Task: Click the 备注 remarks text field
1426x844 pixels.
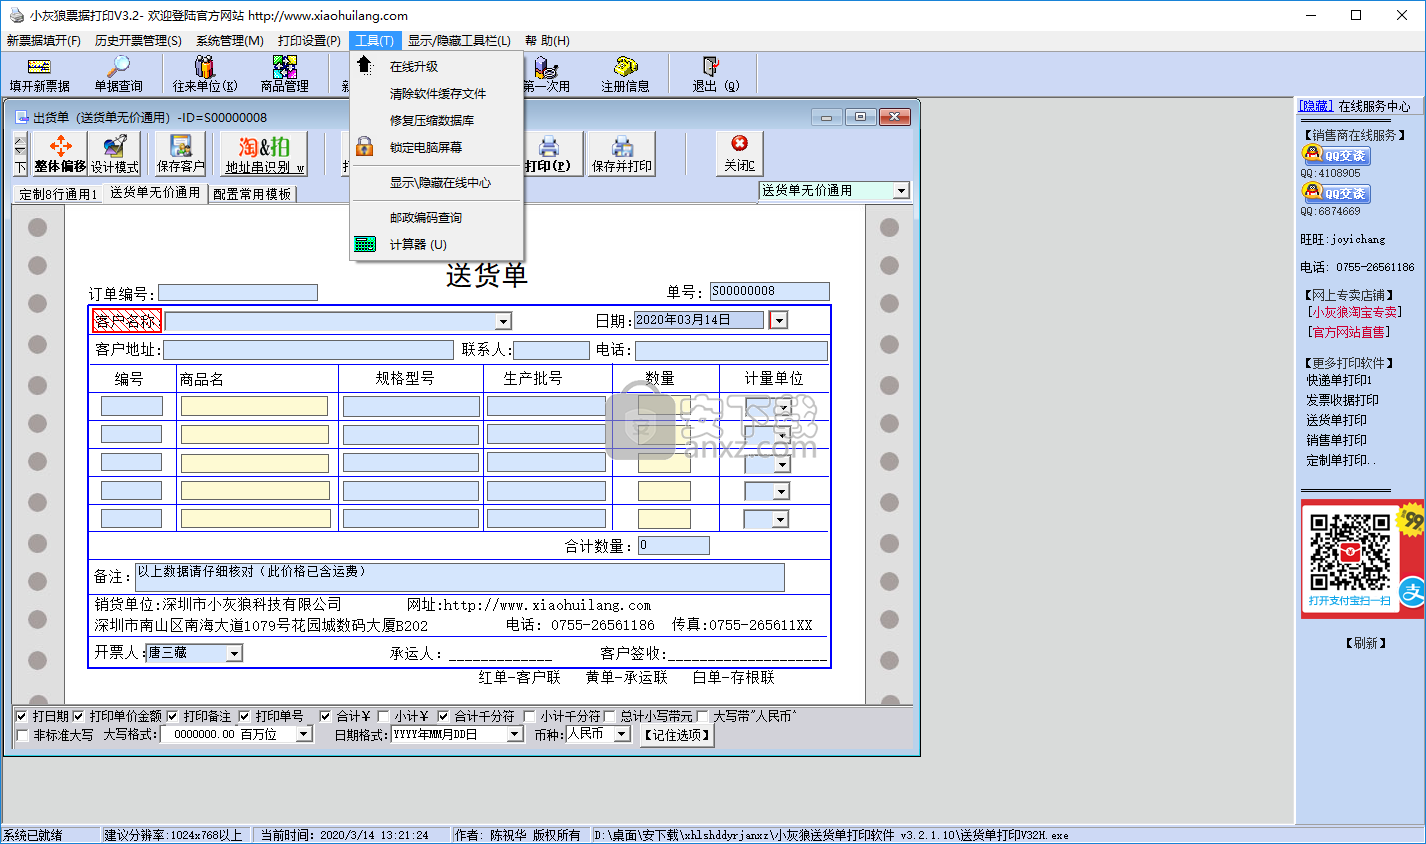Action: tap(460, 577)
